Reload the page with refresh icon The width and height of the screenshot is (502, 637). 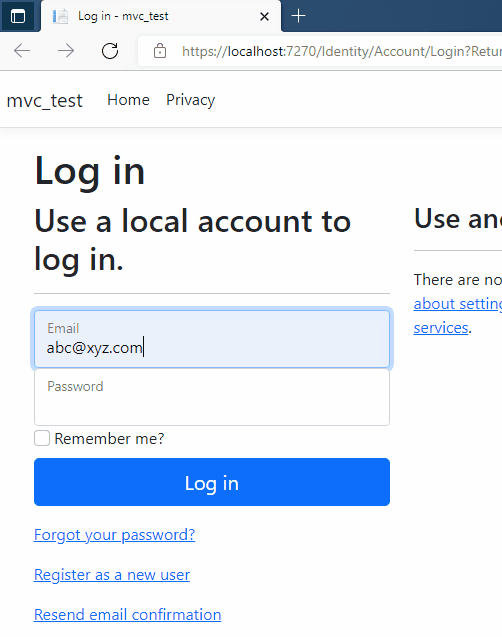click(x=110, y=51)
